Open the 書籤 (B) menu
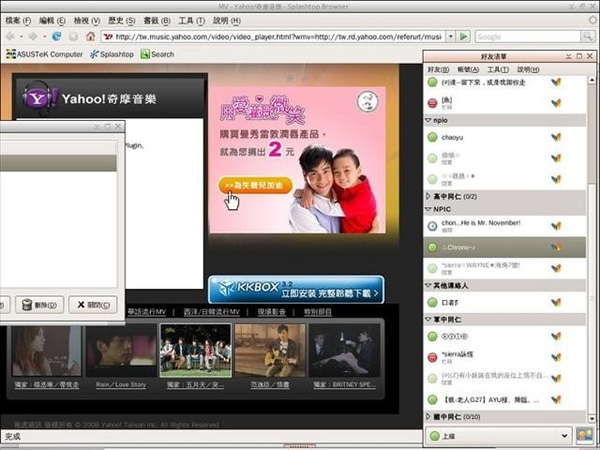Screen dimensions: 600x450 click(x=157, y=21)
